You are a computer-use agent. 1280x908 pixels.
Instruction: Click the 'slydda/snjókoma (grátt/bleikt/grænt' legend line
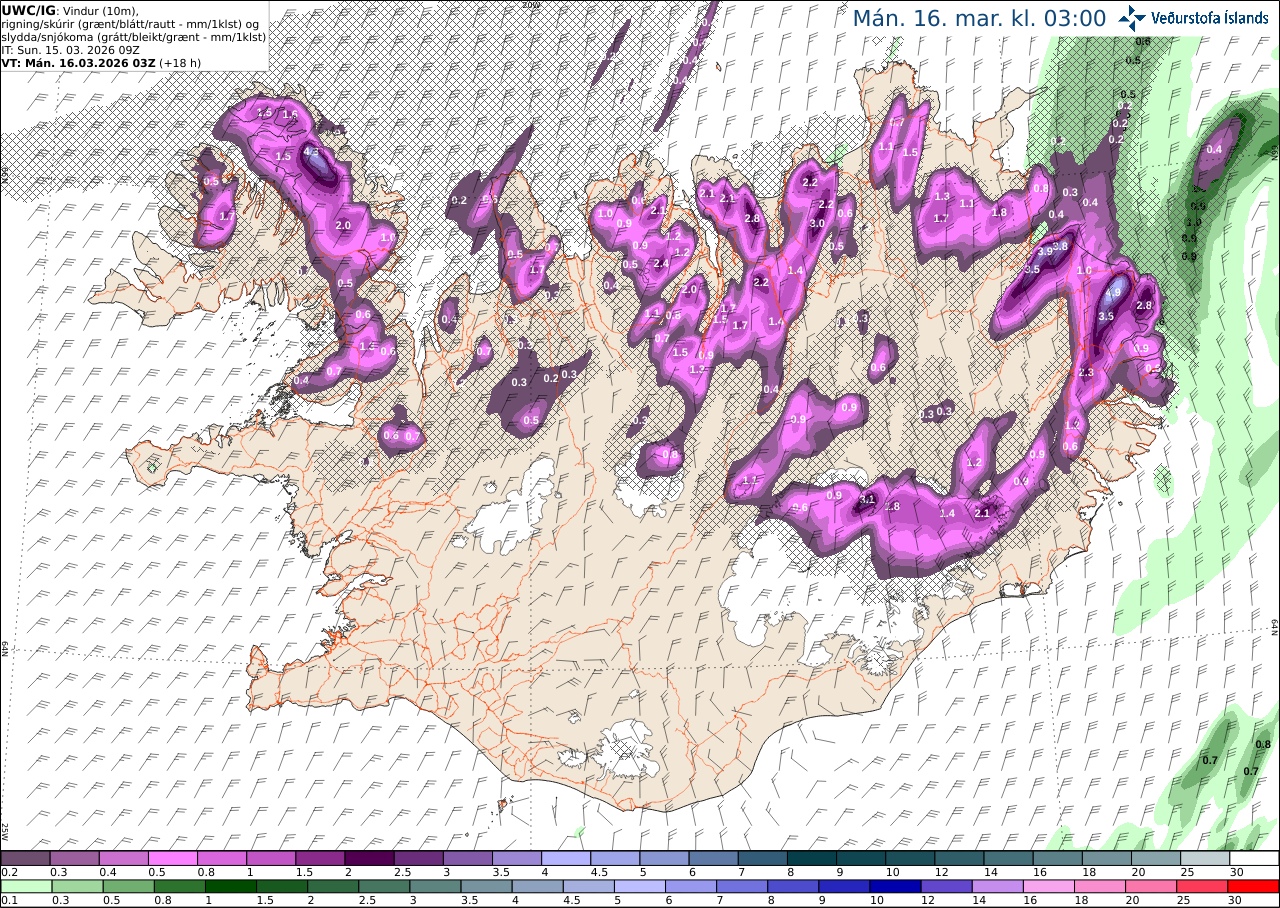tap(134, 36)
